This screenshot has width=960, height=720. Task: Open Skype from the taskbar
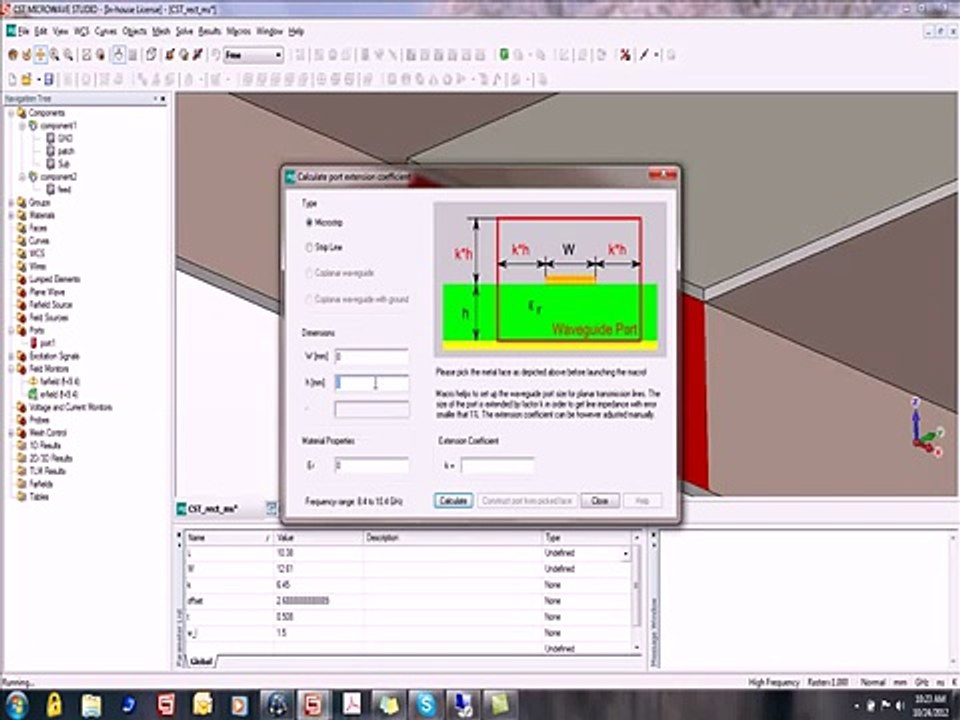point(425,705)
